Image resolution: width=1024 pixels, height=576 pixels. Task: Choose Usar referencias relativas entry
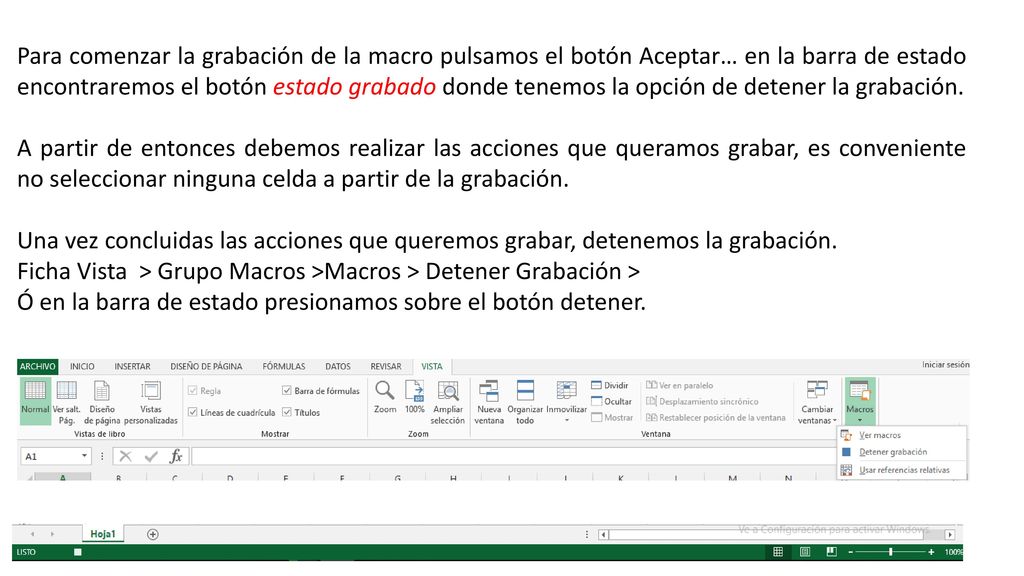coord(902,470)
